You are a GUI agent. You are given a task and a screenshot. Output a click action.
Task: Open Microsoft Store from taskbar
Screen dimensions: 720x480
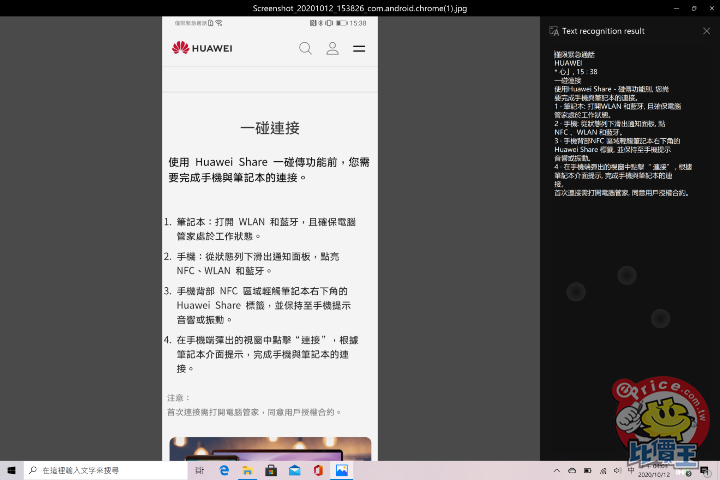[x=271, y=470]
